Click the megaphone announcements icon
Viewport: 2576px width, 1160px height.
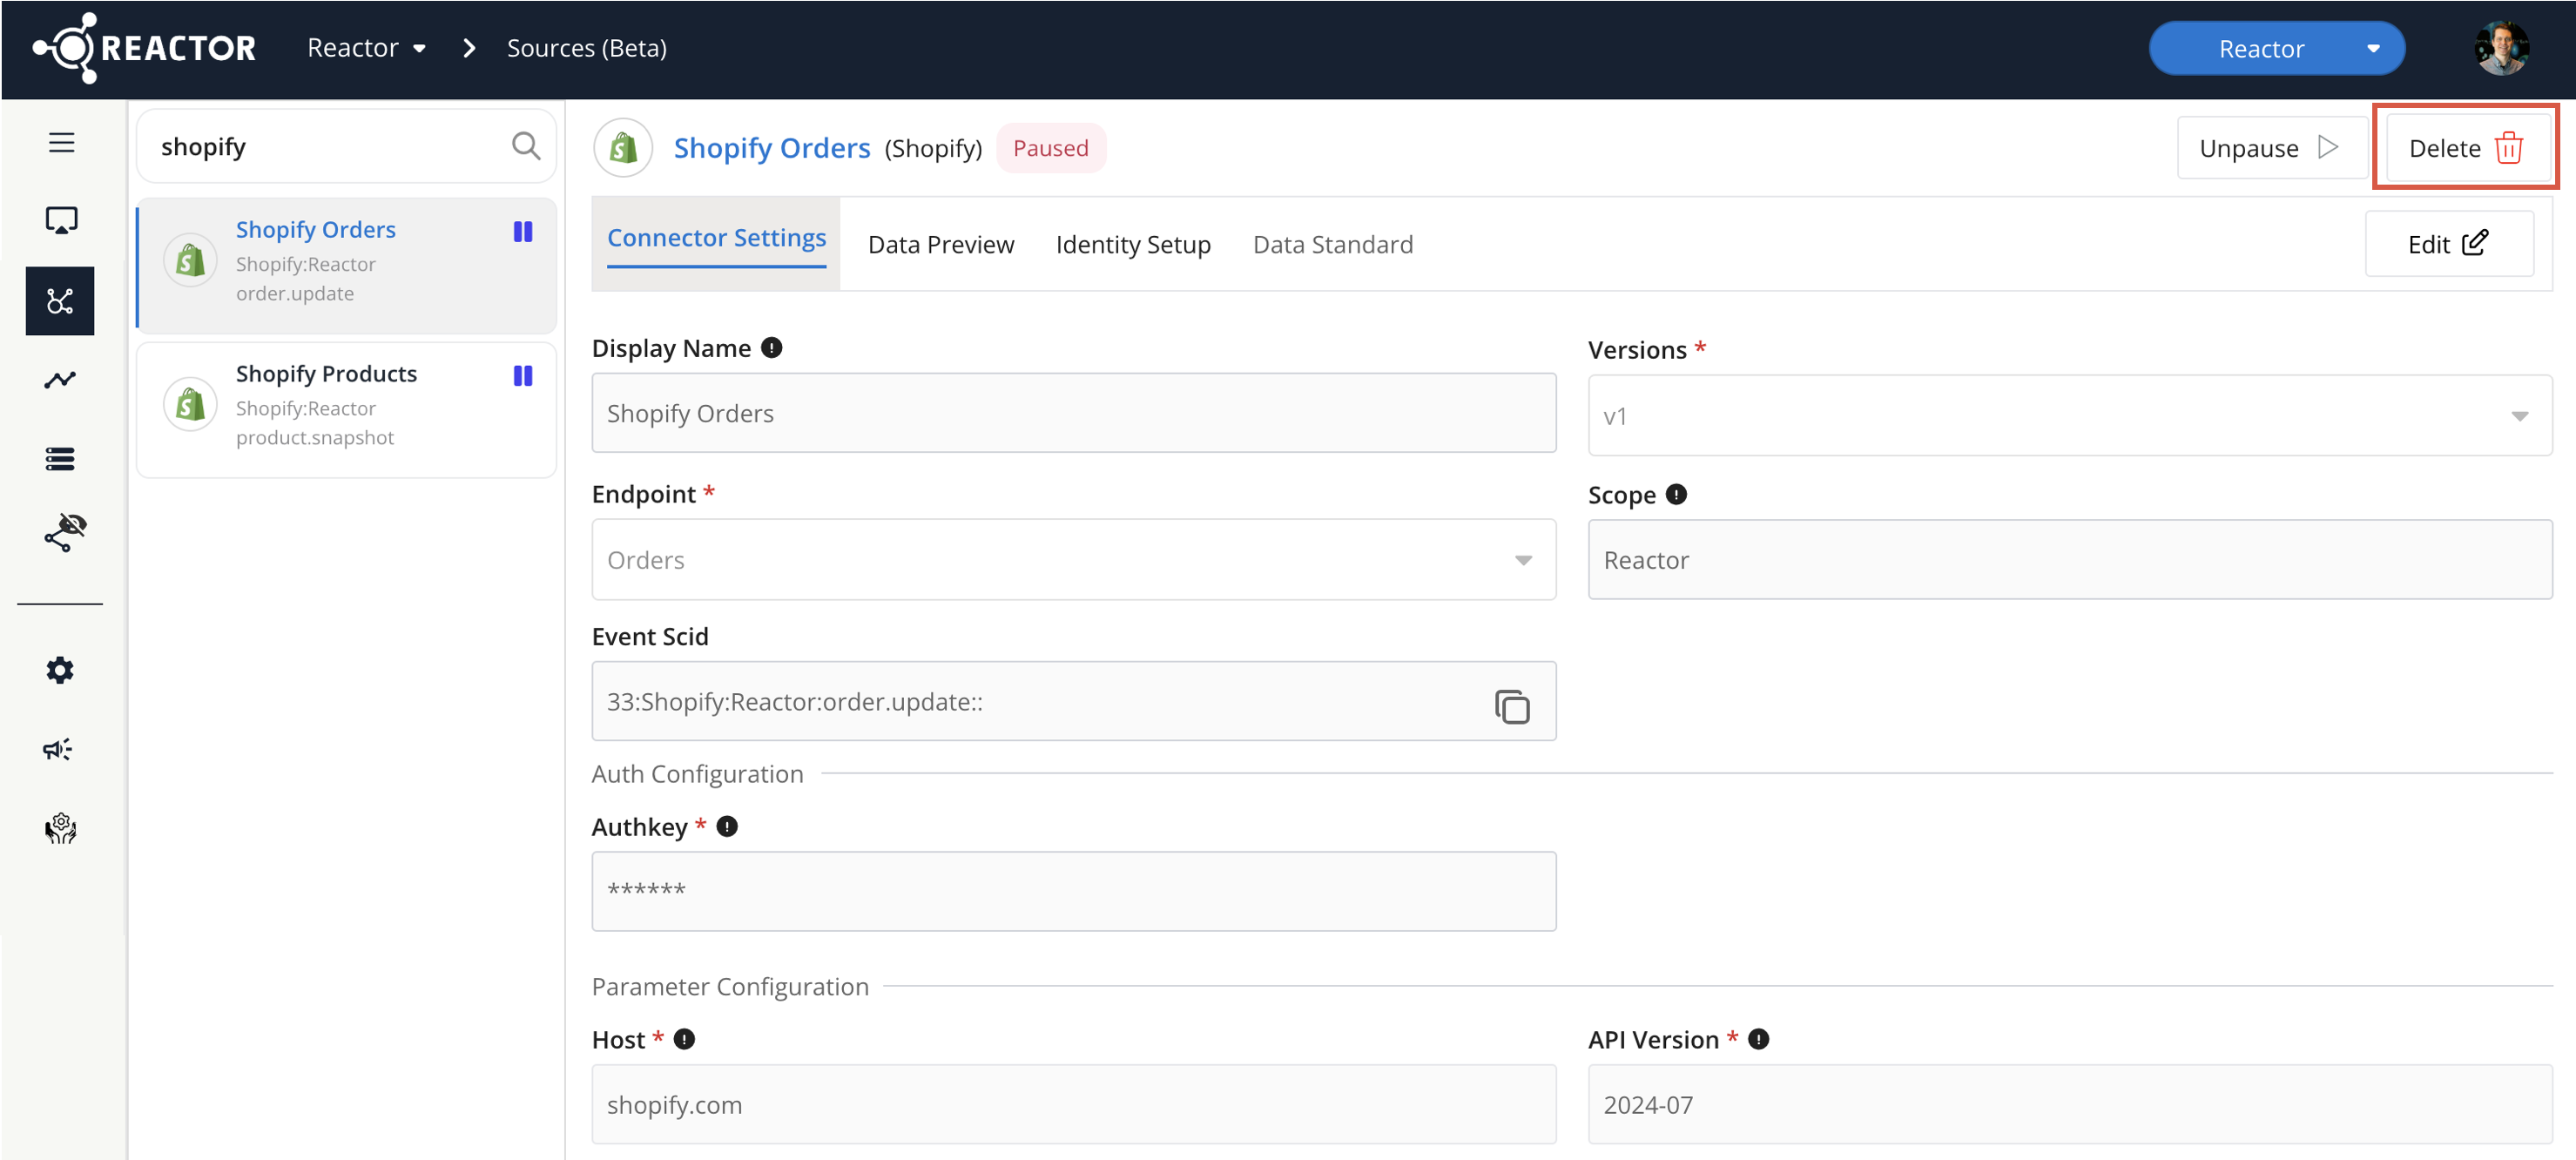58,749
